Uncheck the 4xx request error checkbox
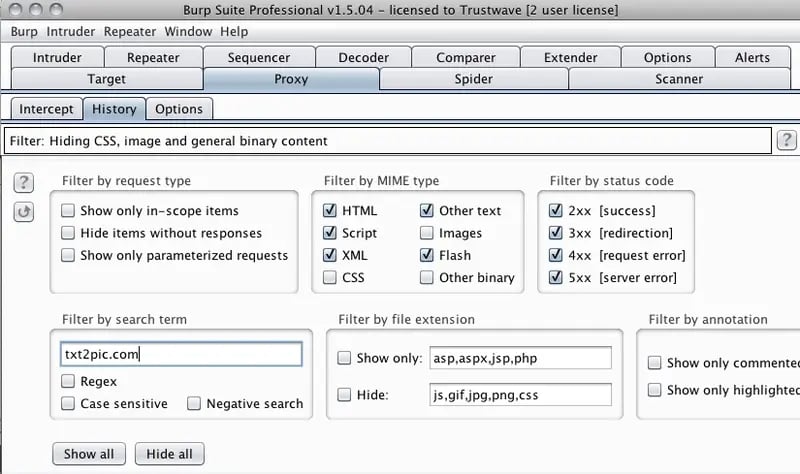 pyautogui.click(x=556, y=255)
